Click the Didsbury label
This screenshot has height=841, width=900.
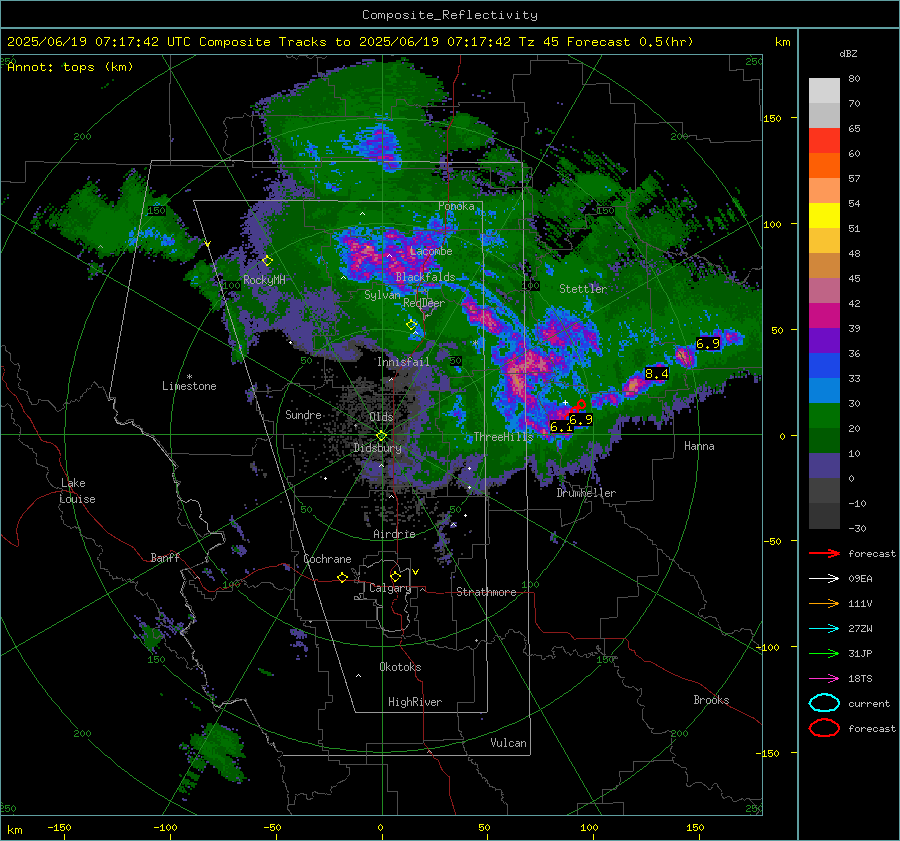pyautogui.click(x=377, y=448)
